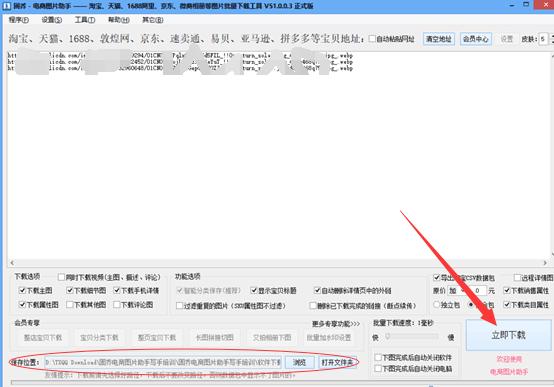Open the 设置(S) menu
This screenshot has width=554, height=387.
point(52,20)
